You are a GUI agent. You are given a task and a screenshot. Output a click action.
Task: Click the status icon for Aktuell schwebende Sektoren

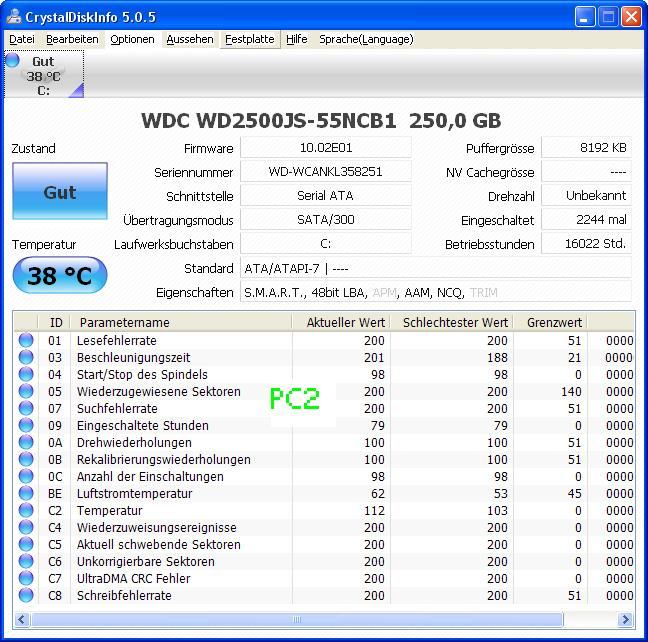click(26, 544)
